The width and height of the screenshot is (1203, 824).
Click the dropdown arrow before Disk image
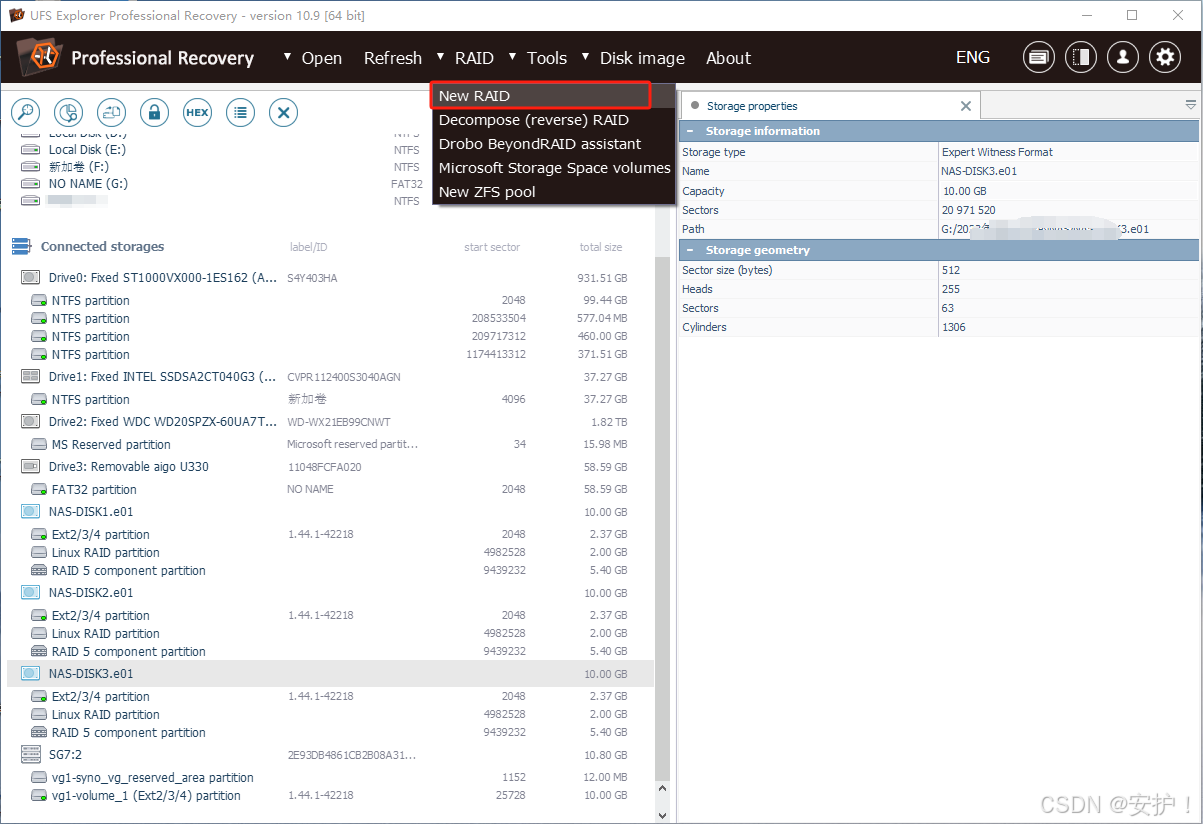pyautogui.click(x=586, y=57)
